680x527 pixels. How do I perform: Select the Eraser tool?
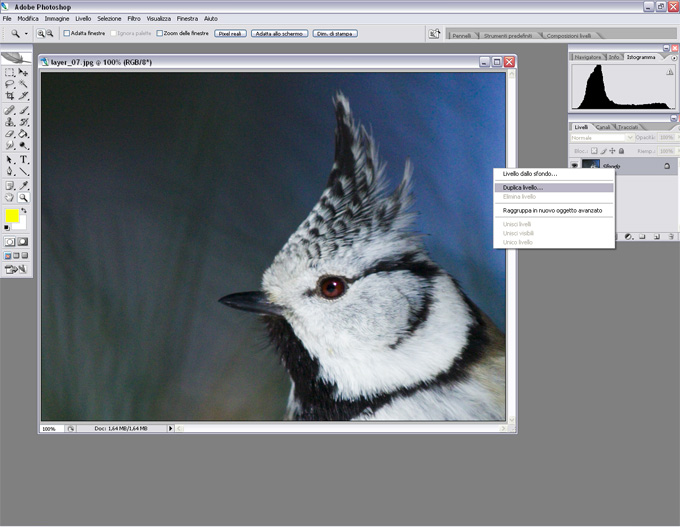point(10,134)
